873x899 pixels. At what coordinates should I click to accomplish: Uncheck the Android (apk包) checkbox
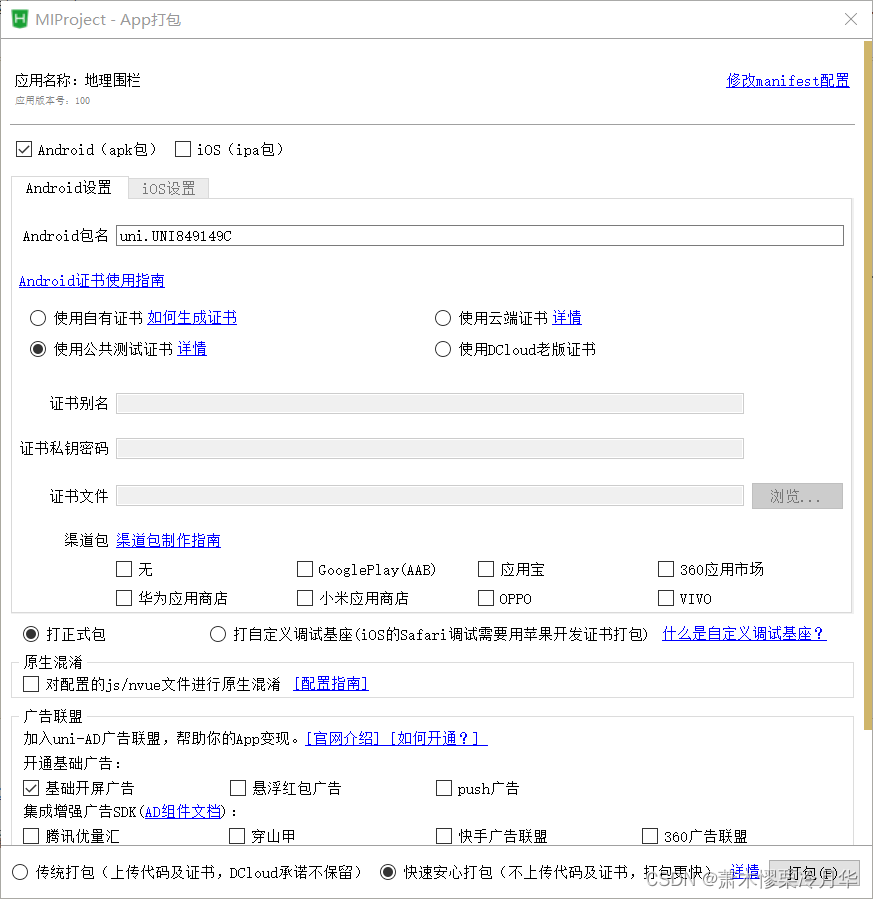[24, 149]
